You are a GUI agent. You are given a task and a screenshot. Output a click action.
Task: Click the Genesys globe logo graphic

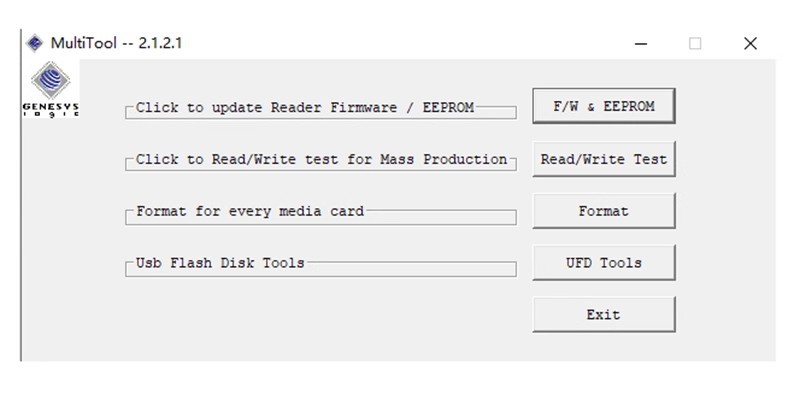tap(50, 81)
